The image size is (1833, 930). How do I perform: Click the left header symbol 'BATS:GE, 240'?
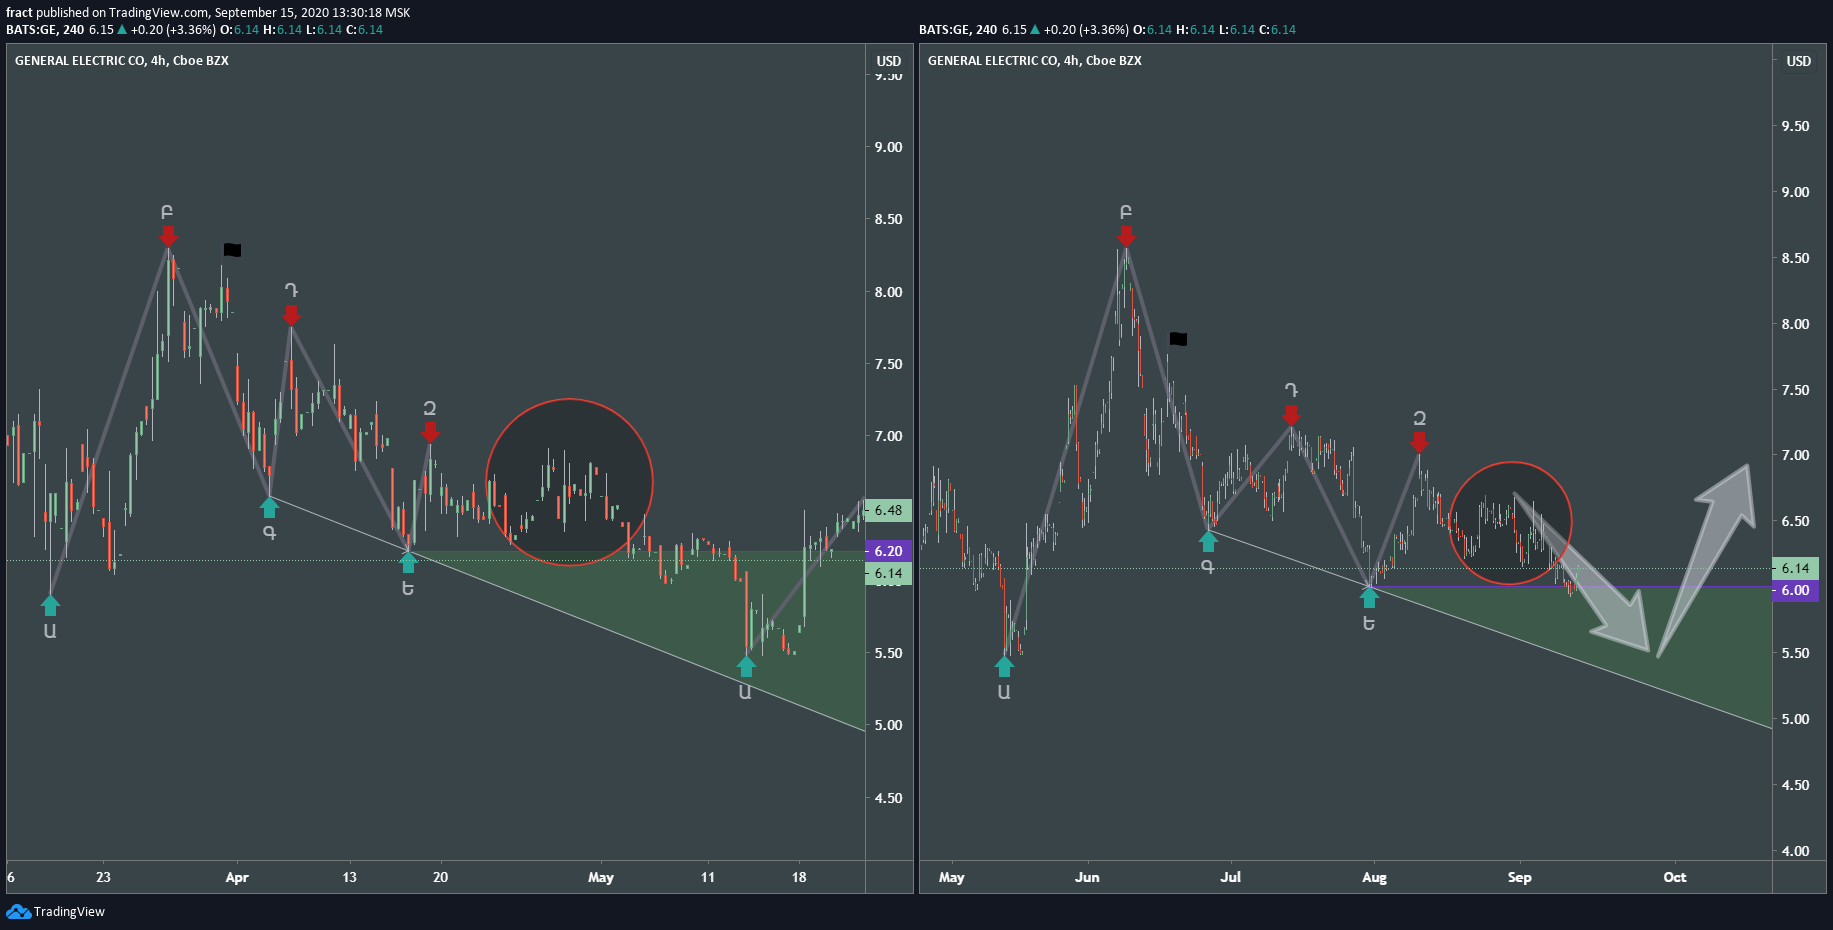45,30
